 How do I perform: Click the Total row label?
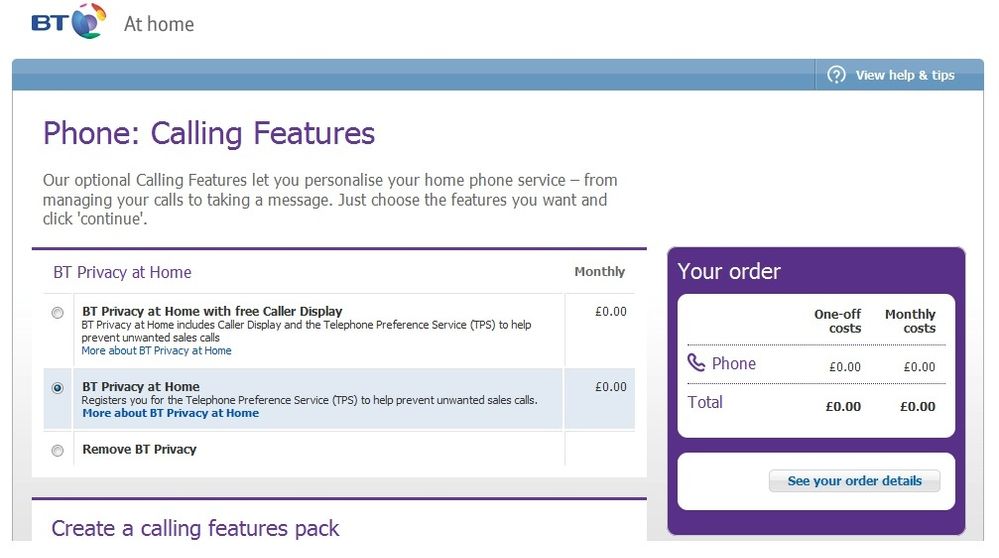tap(705, 403)
